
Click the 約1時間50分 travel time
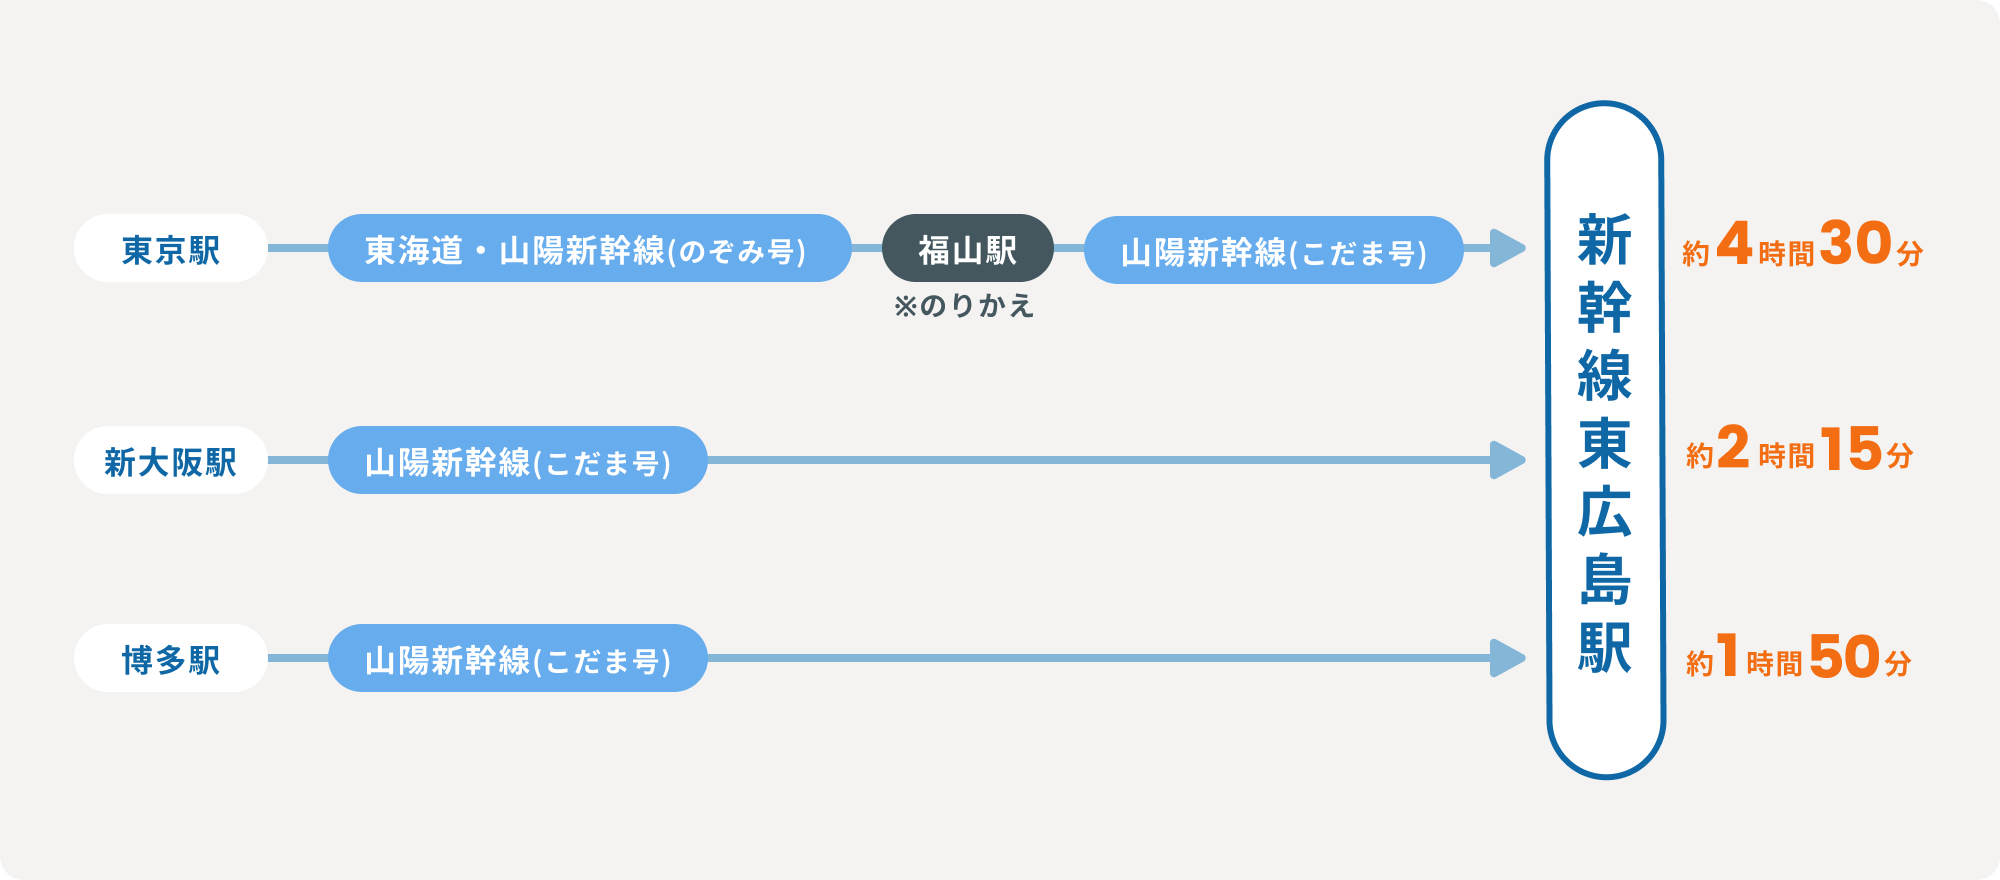click(x=1799, y=657)
